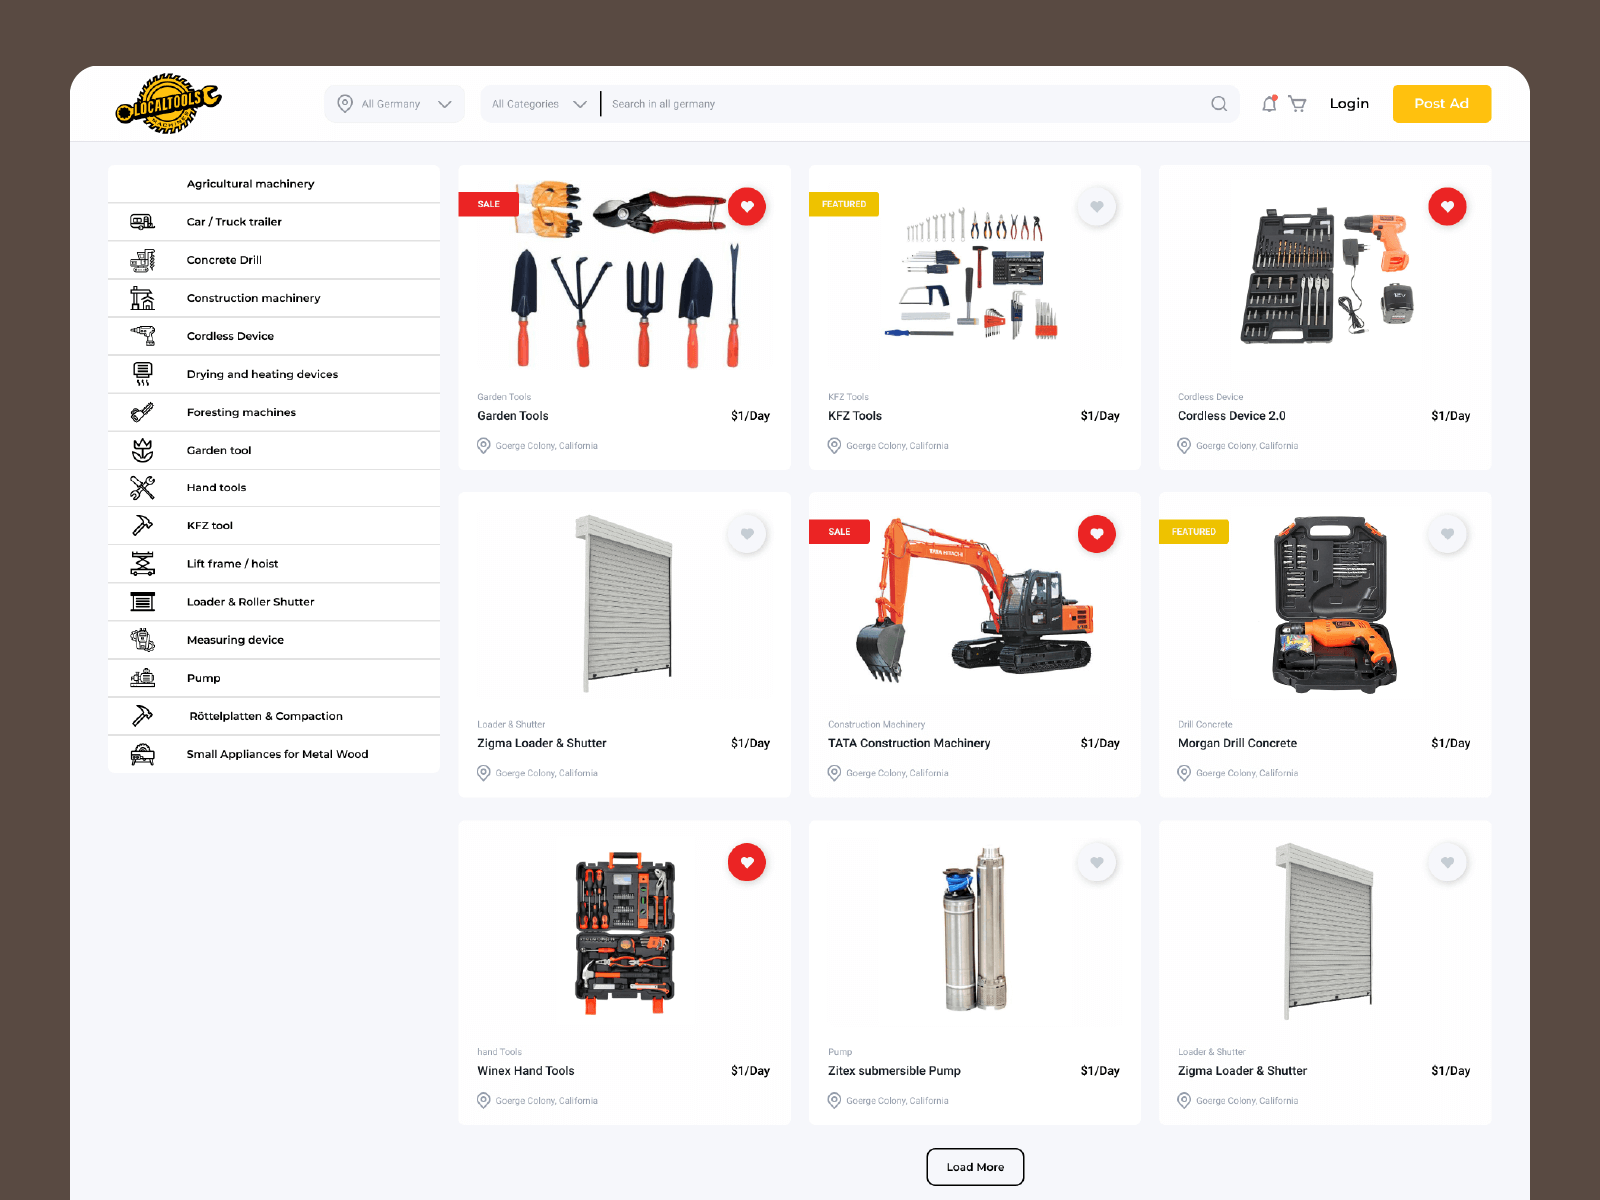Favorite the first Zigma Loader & Shutter heart
The image size is (1600, 1200).
click(747, 534)
